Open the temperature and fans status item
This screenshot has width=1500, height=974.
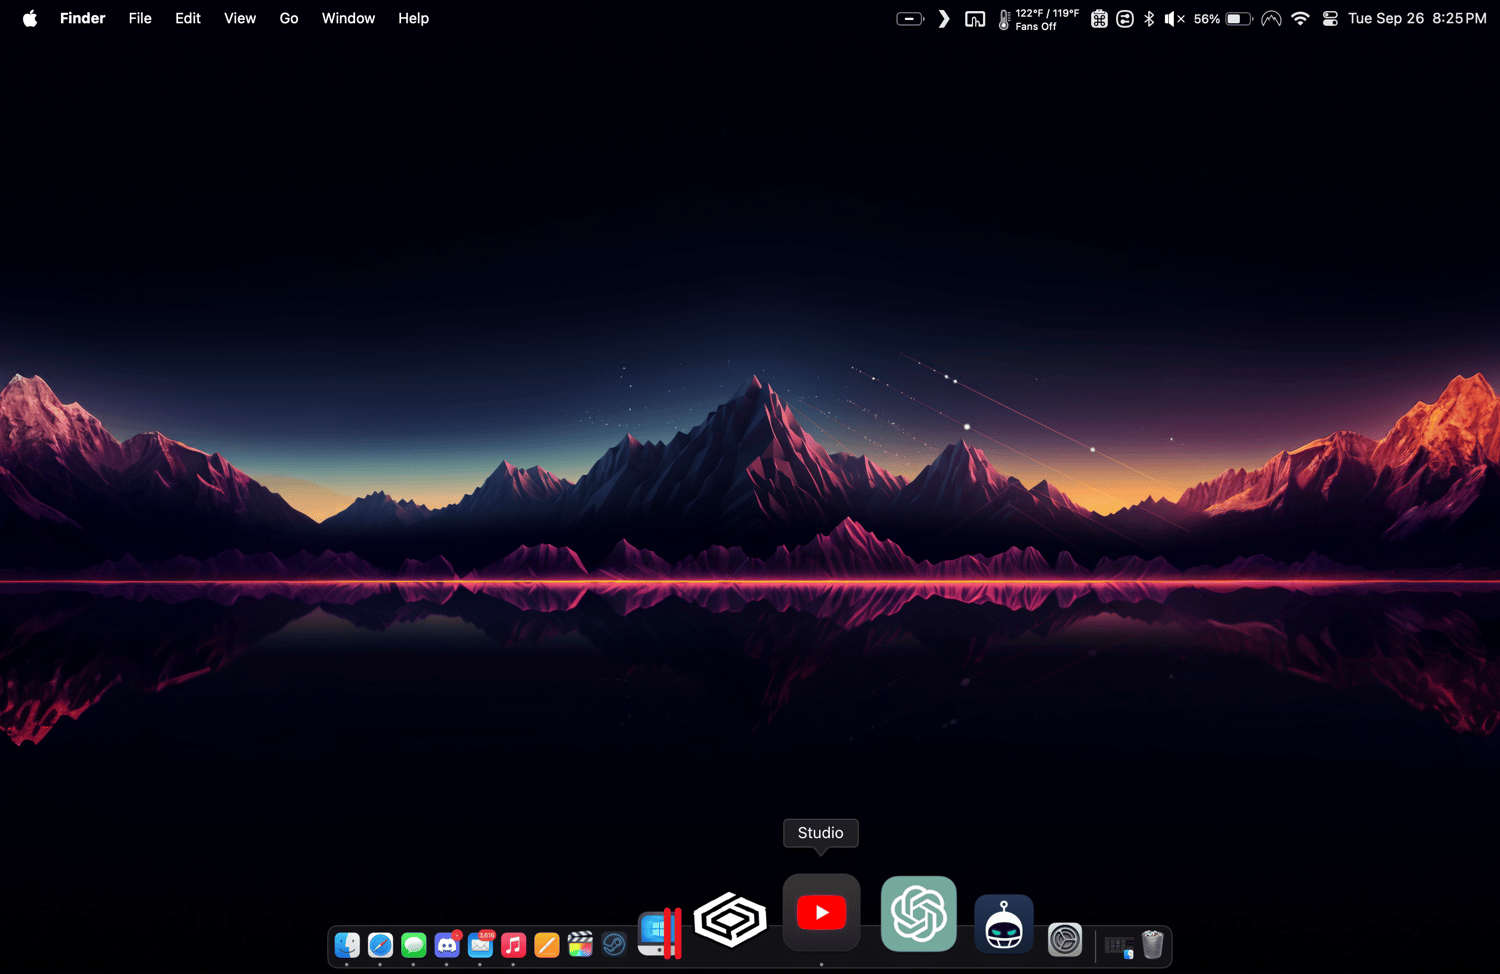(x=1038, y=19)
